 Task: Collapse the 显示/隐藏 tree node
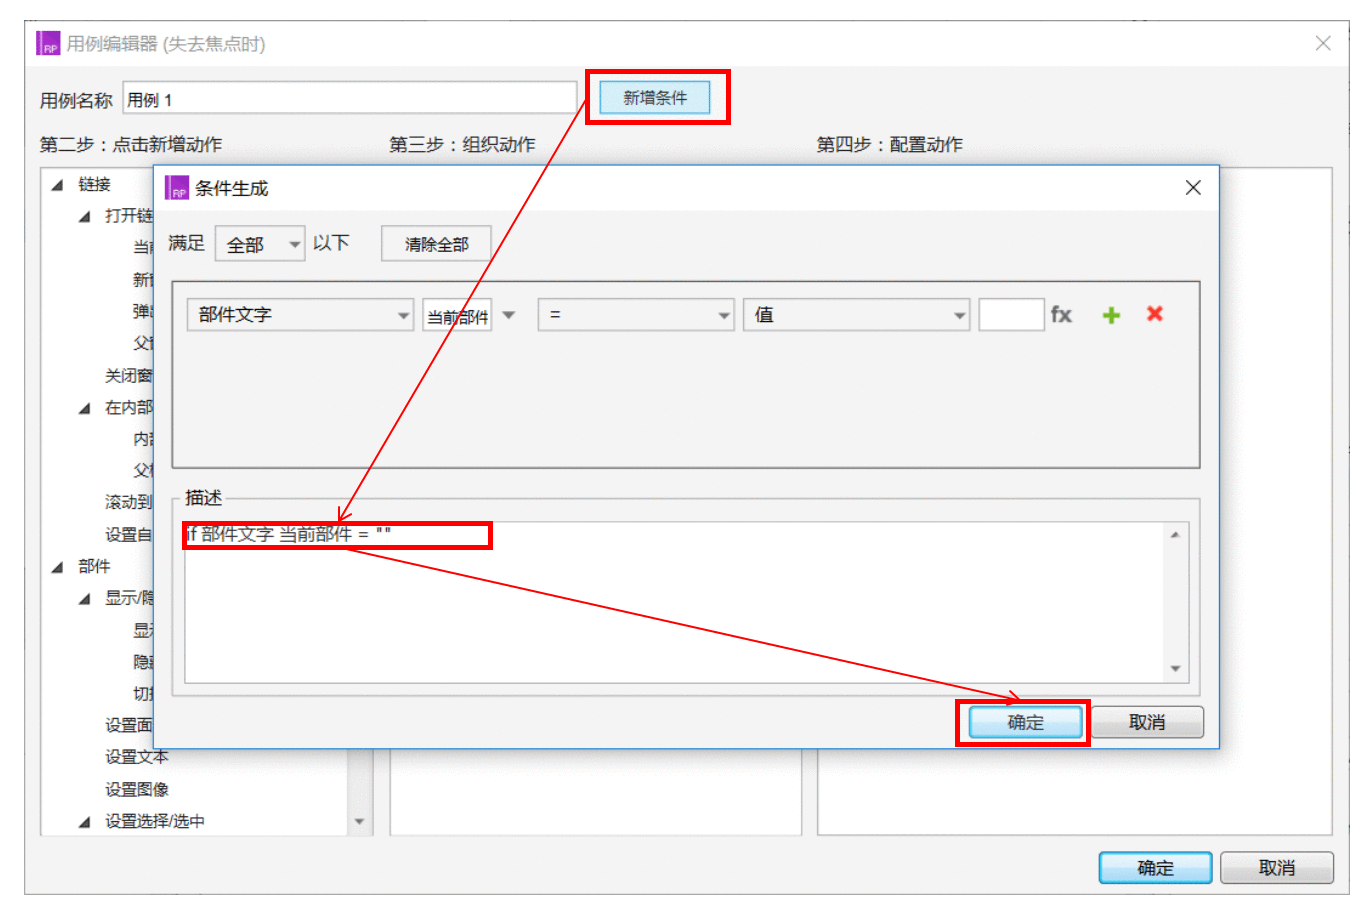(x=84, y=599)
